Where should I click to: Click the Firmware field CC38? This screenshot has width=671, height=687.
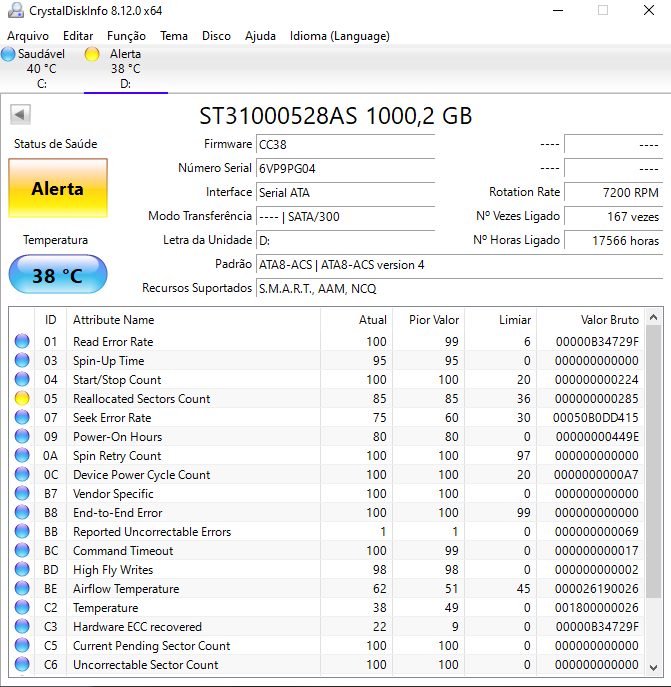pos(345,144)
